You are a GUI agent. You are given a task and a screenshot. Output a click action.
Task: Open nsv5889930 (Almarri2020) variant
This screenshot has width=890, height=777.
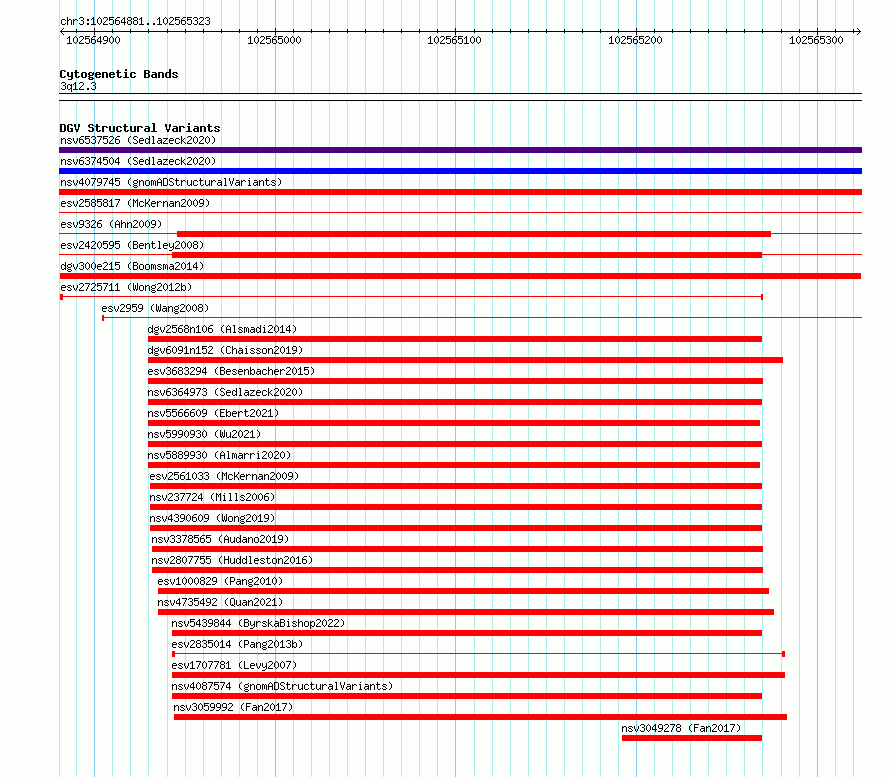[219, 455]
